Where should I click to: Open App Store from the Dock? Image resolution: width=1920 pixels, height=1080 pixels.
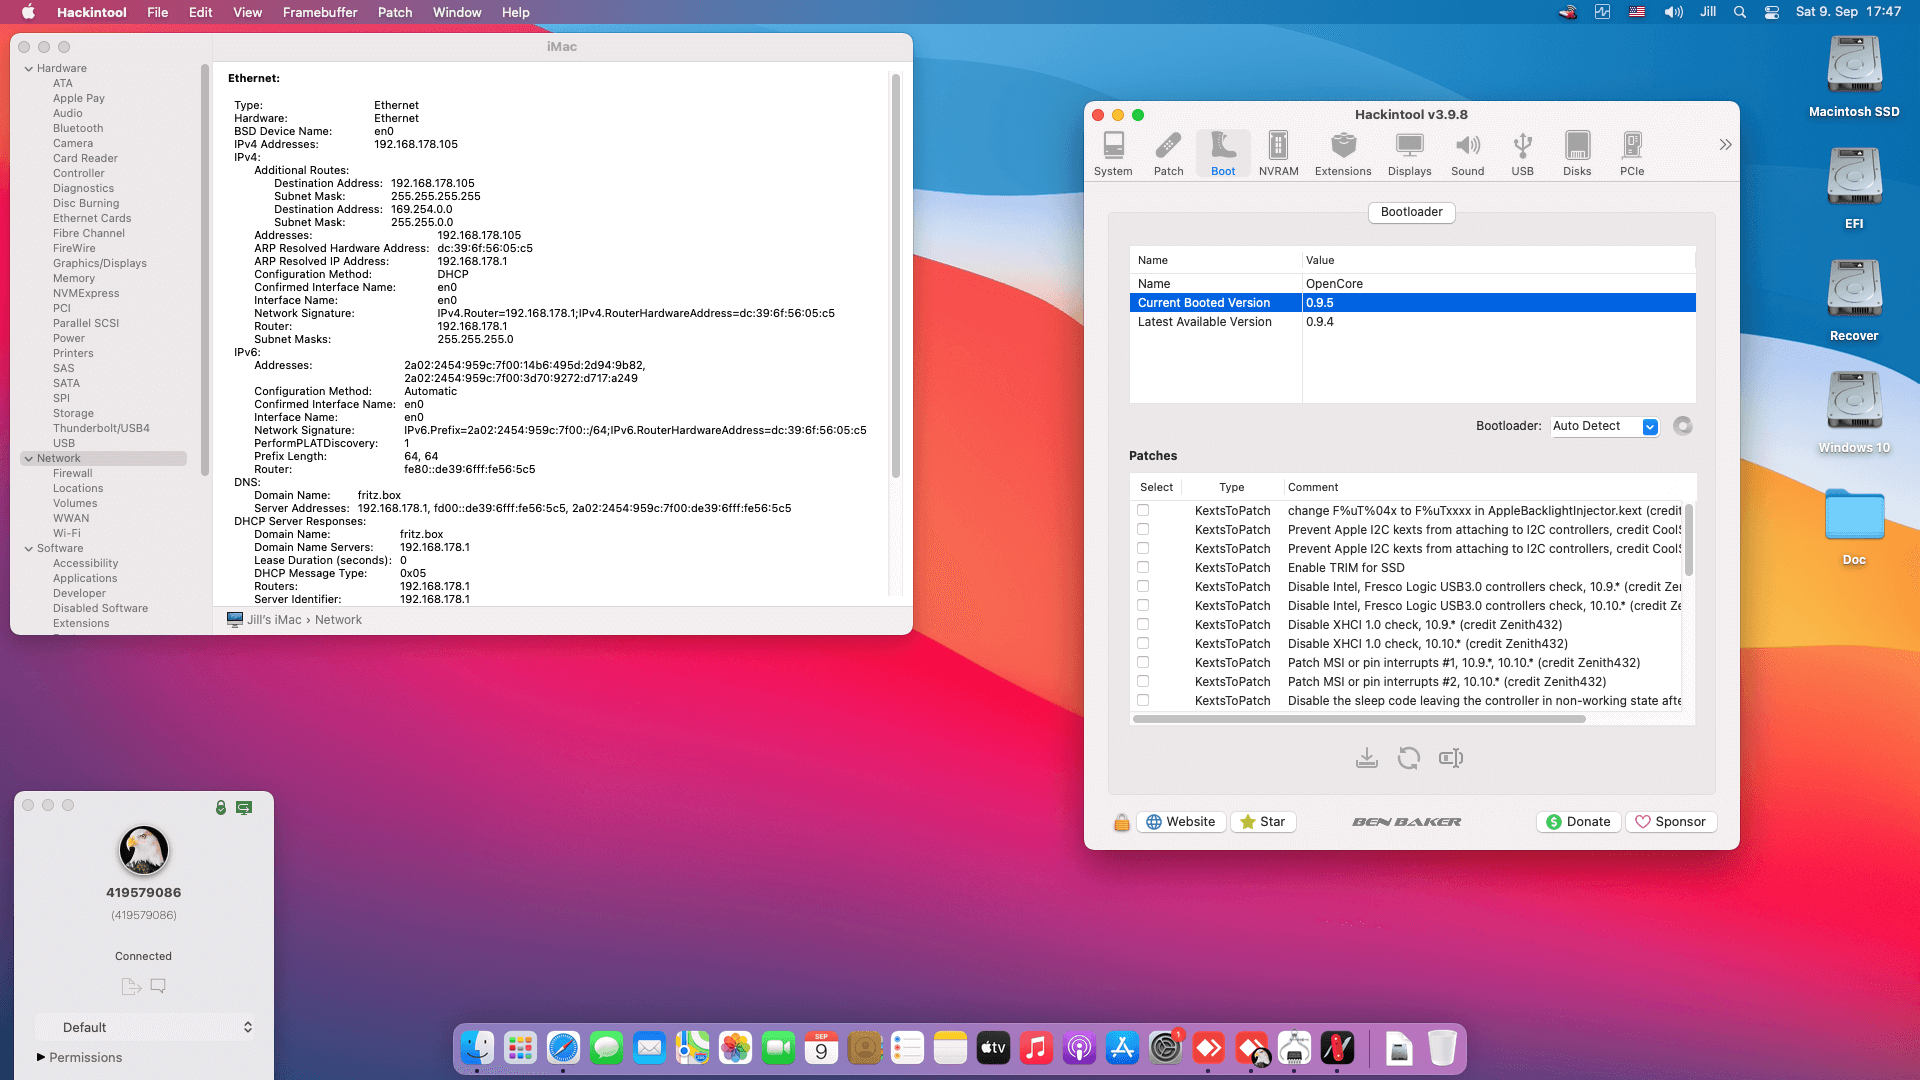[1122, 1048]
